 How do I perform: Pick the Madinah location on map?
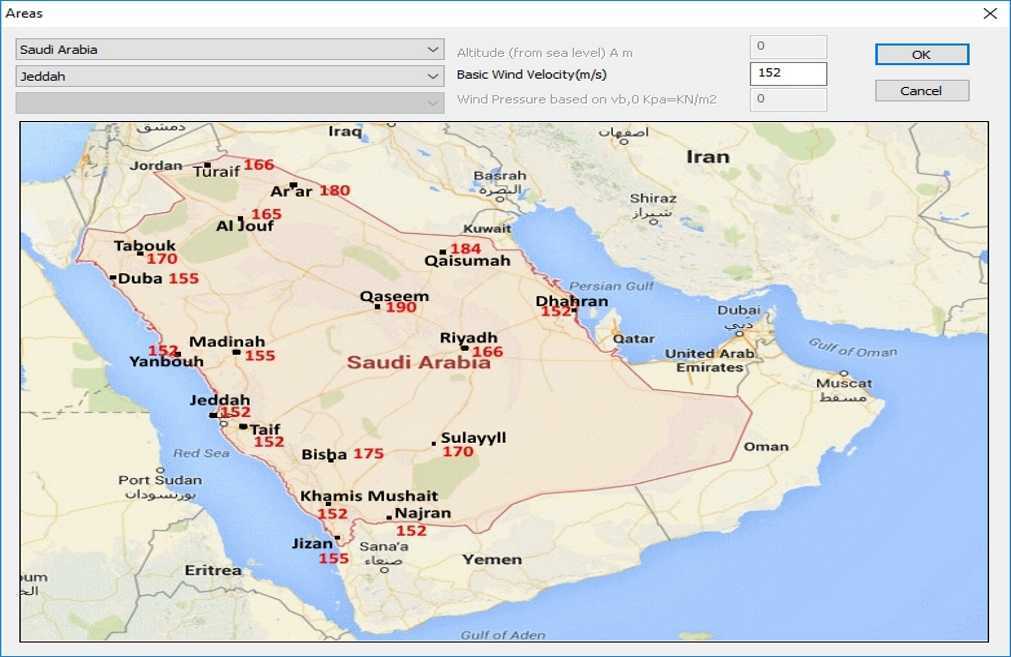pyautogui.click(x=236, y=352)
